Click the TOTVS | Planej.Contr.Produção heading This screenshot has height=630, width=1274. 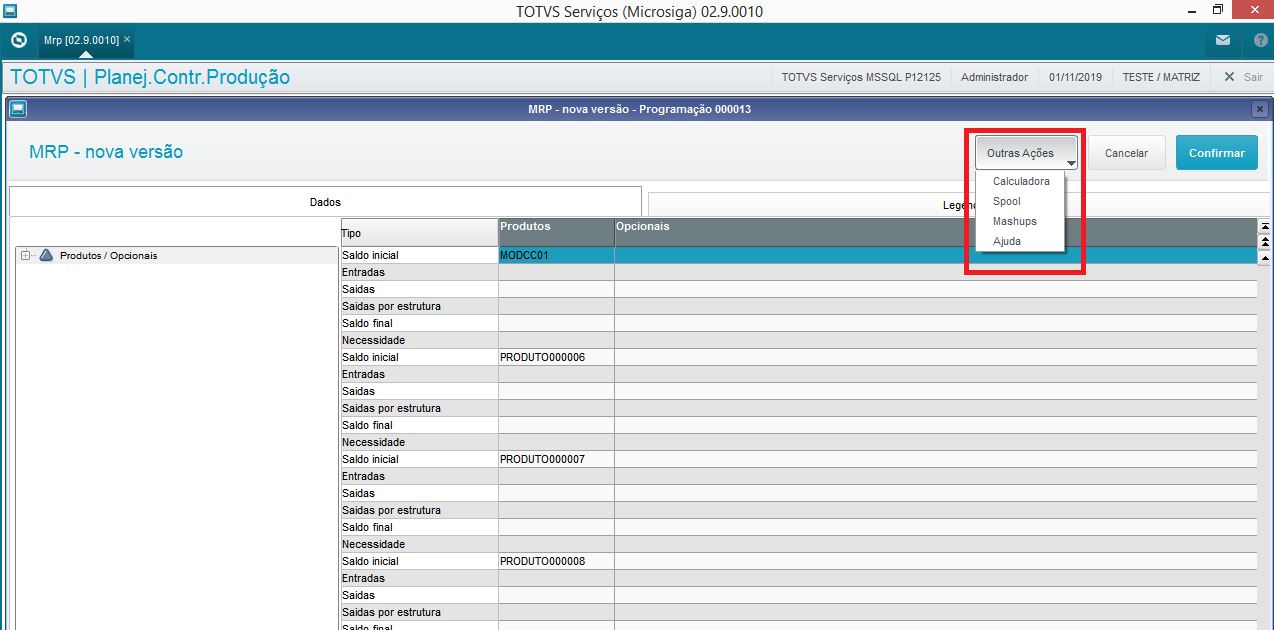click(150, 77)
